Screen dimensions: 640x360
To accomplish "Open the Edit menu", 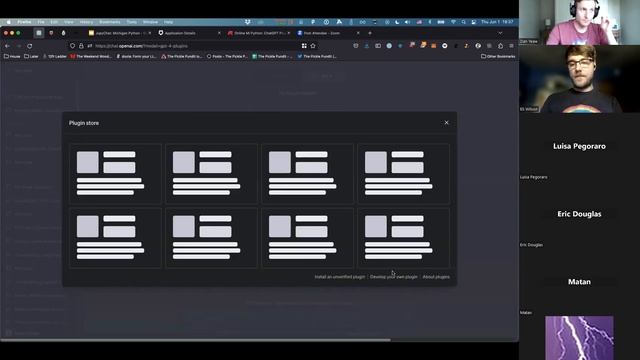I will coord(54,22).
